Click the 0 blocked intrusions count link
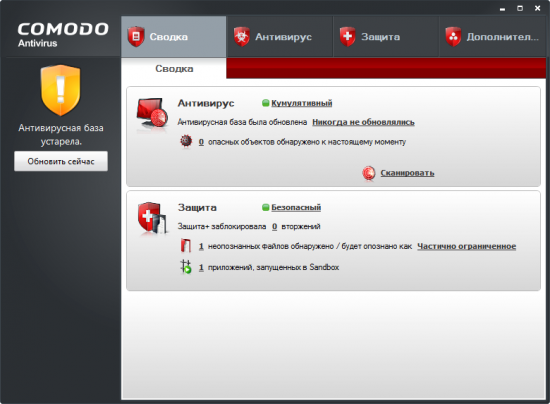 [274, 227]
